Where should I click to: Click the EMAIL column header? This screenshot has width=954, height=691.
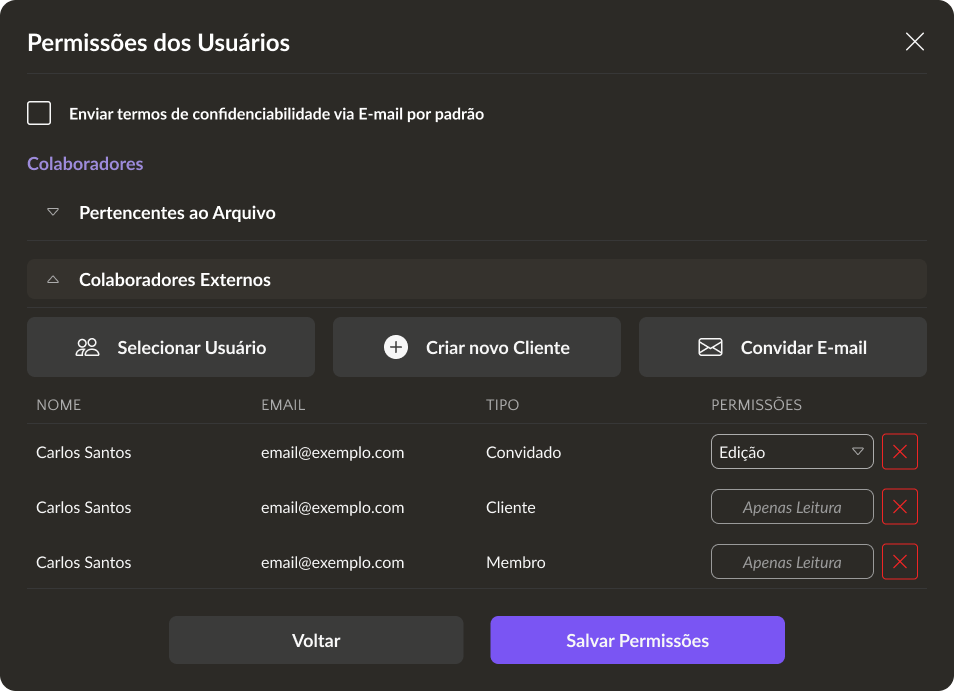(x=283, y=405)
